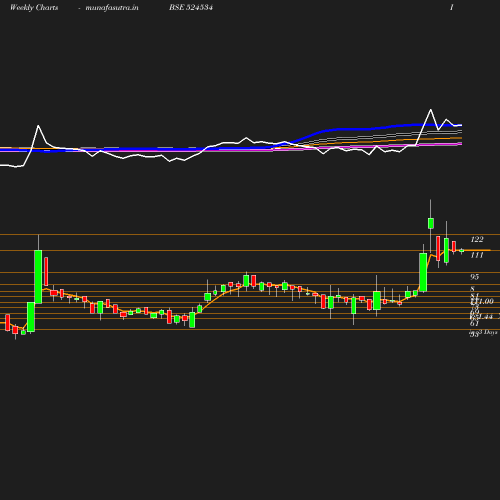Click the "Weekly Charts" title text
The height and width of the screenshot is (500, 500).
click(34, 7)
